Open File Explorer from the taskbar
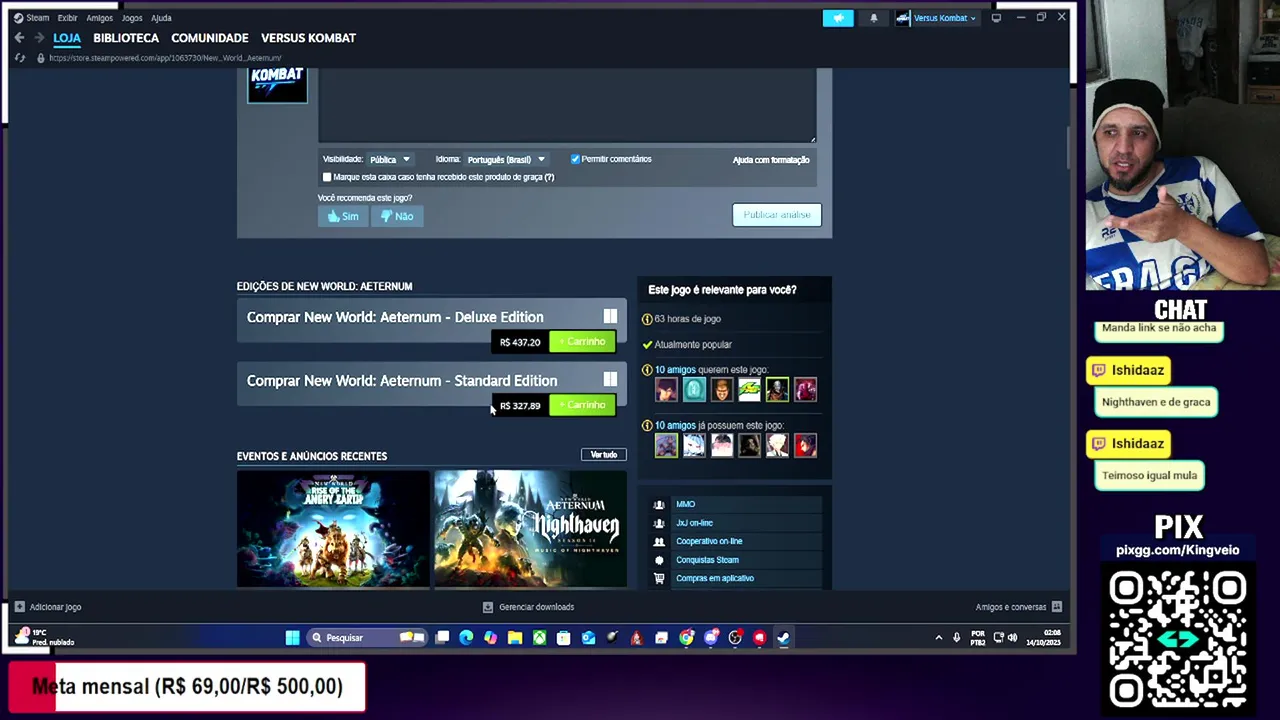This screenshot has width=1280, height=720. coord(515,638)
